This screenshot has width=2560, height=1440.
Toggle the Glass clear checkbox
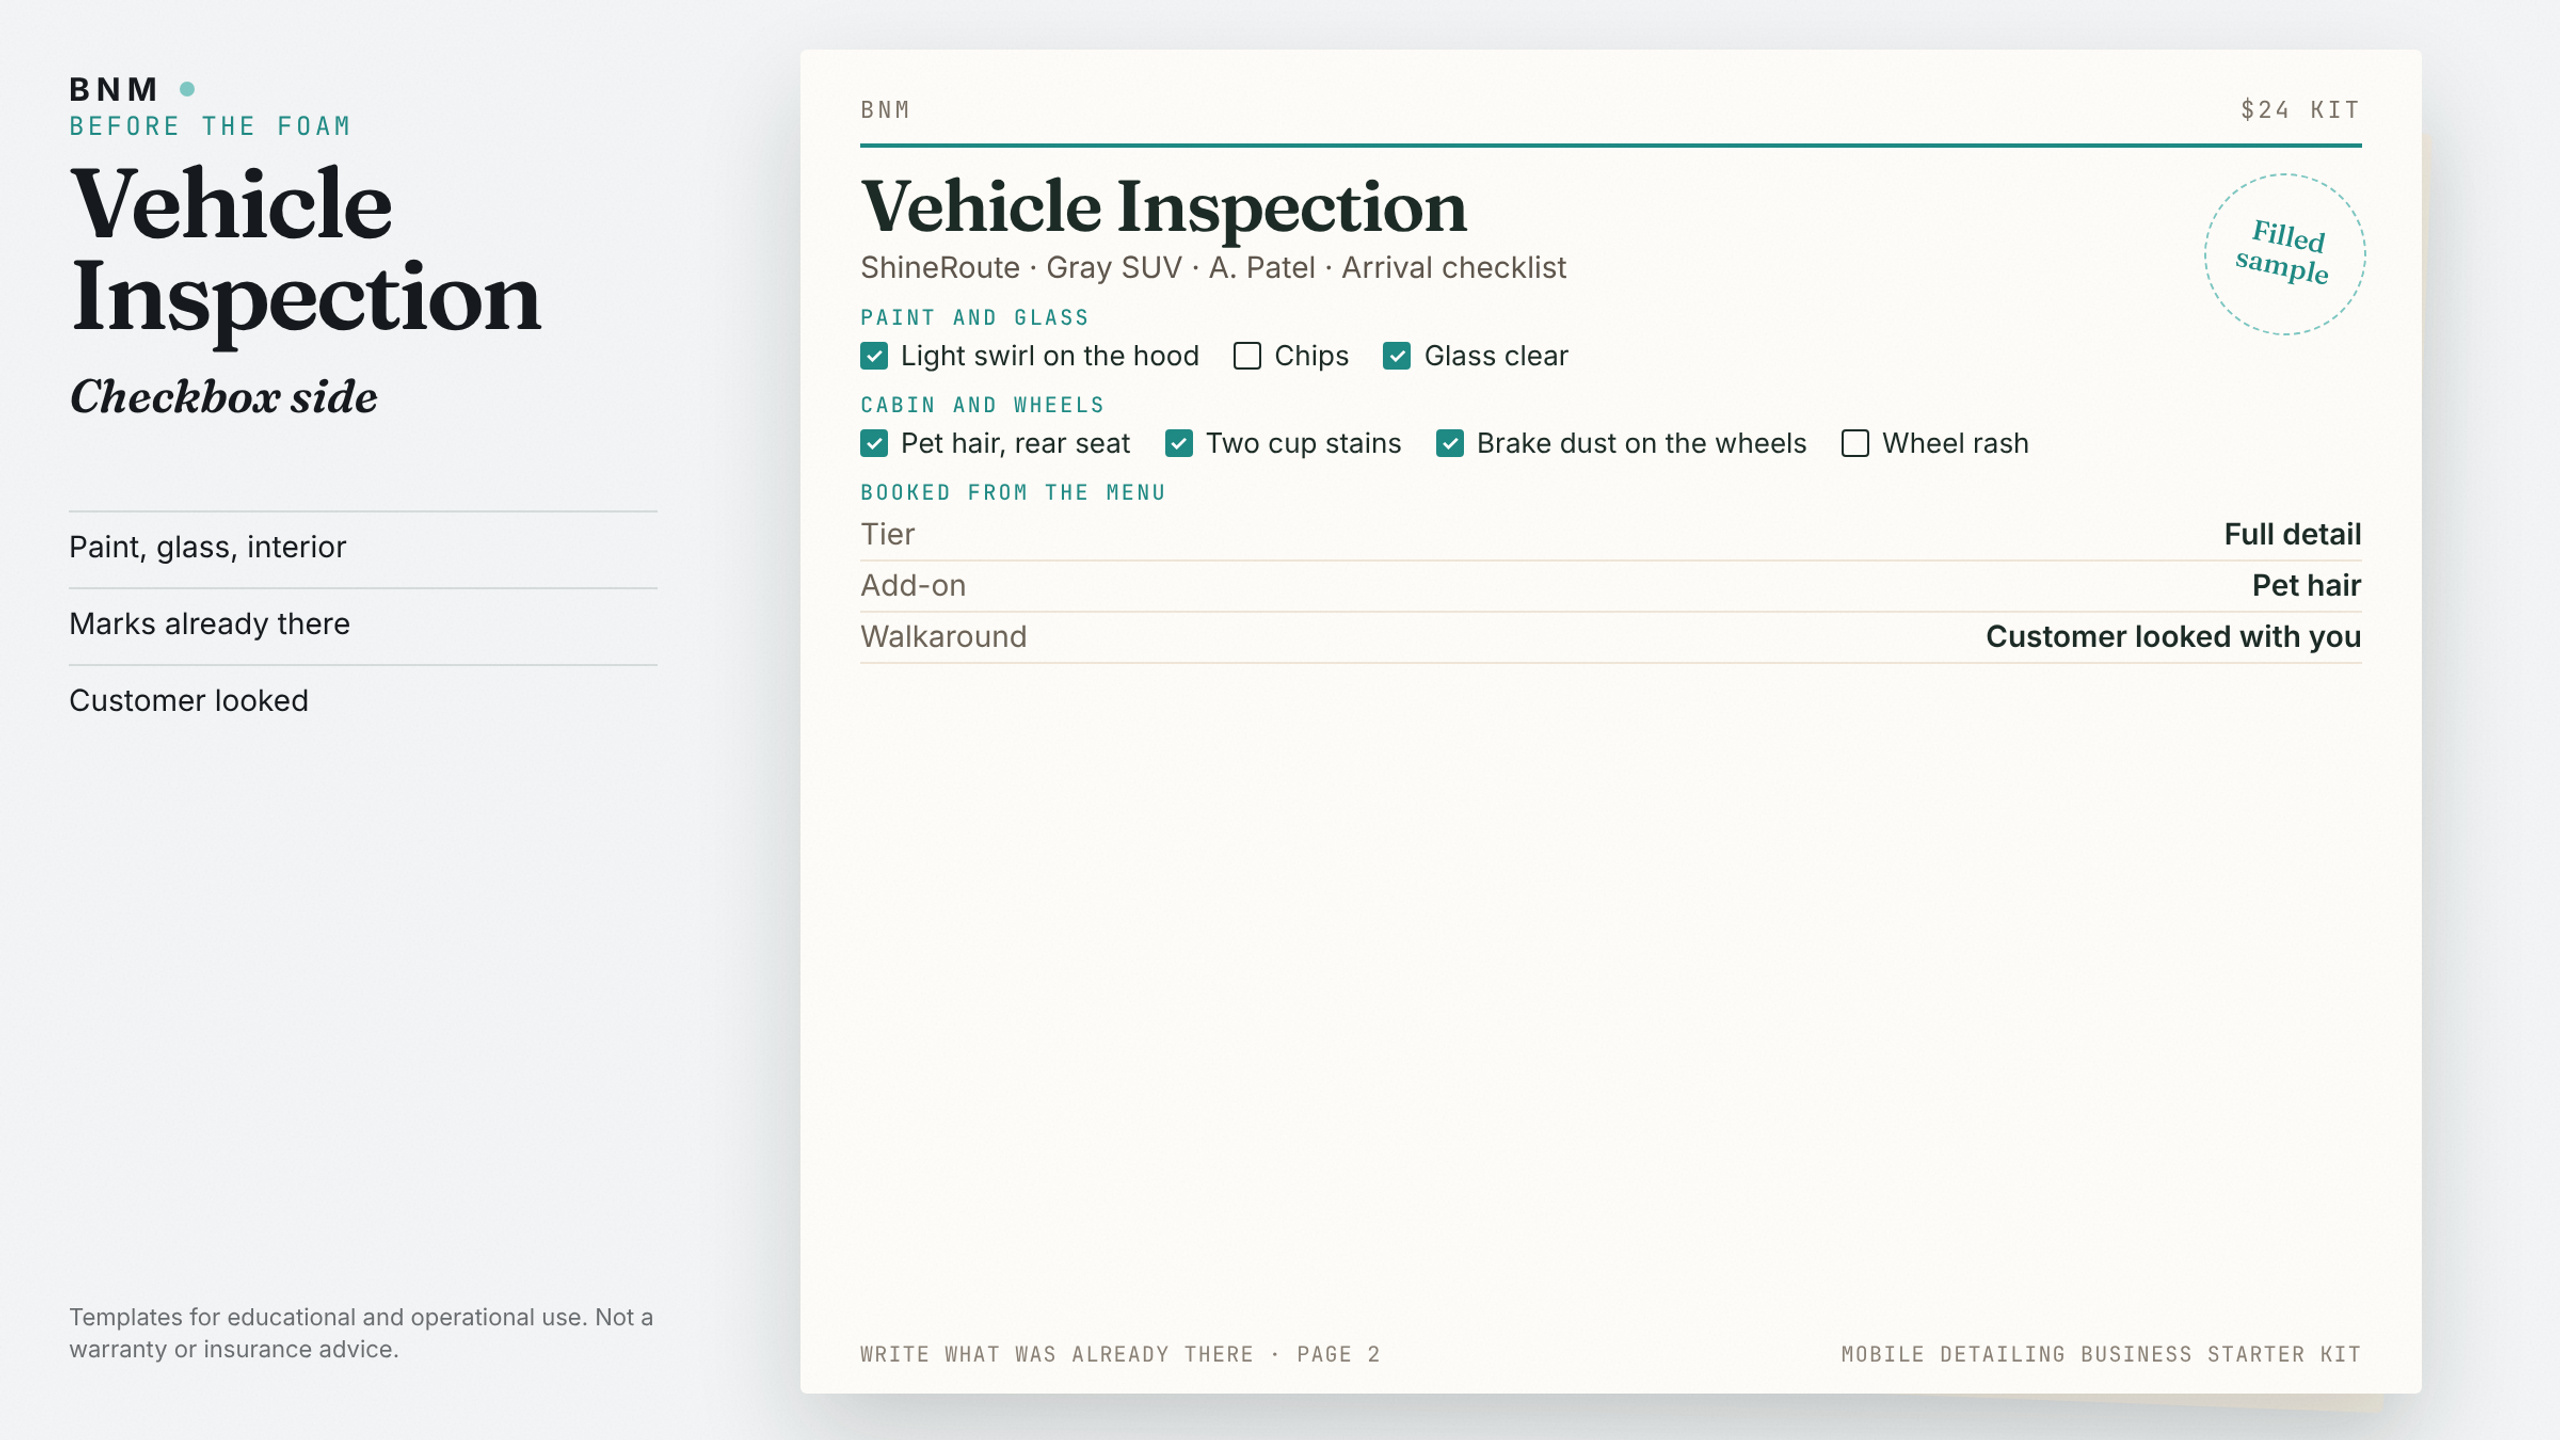1397,356
